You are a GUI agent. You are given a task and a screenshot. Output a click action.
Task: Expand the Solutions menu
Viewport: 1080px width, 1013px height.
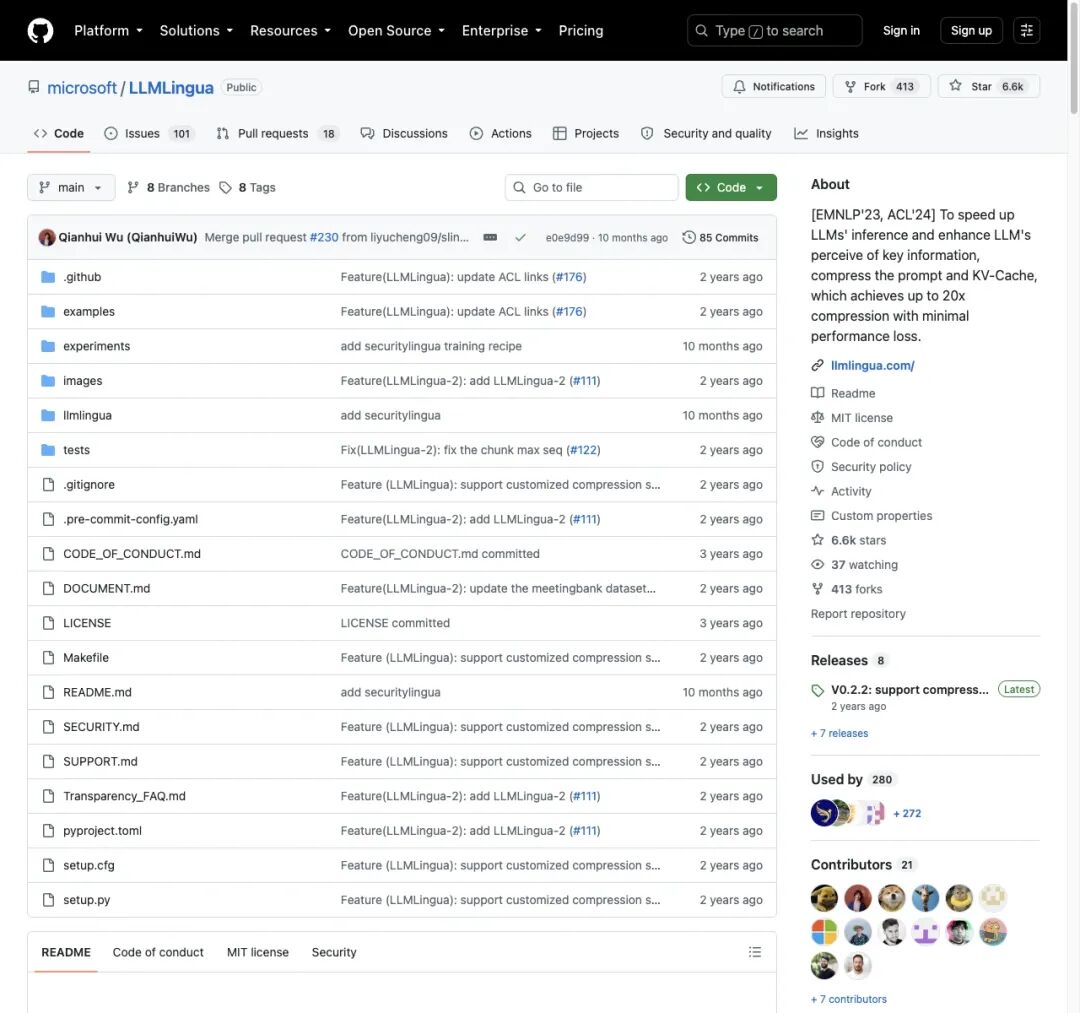(196, 30)
